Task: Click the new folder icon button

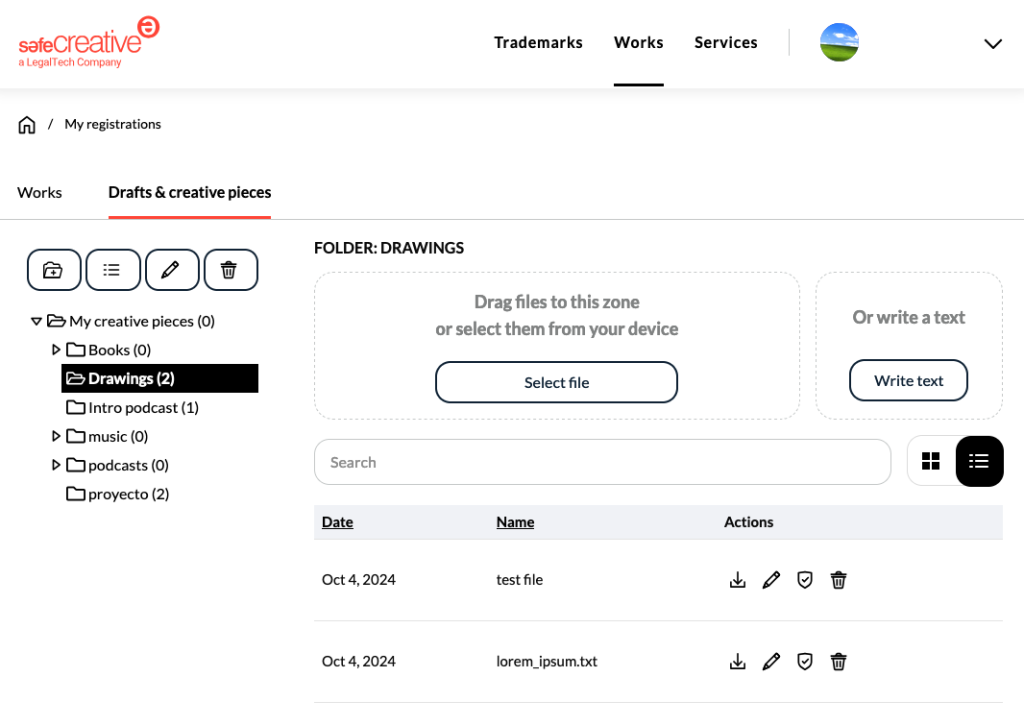Action: point(53,270)
